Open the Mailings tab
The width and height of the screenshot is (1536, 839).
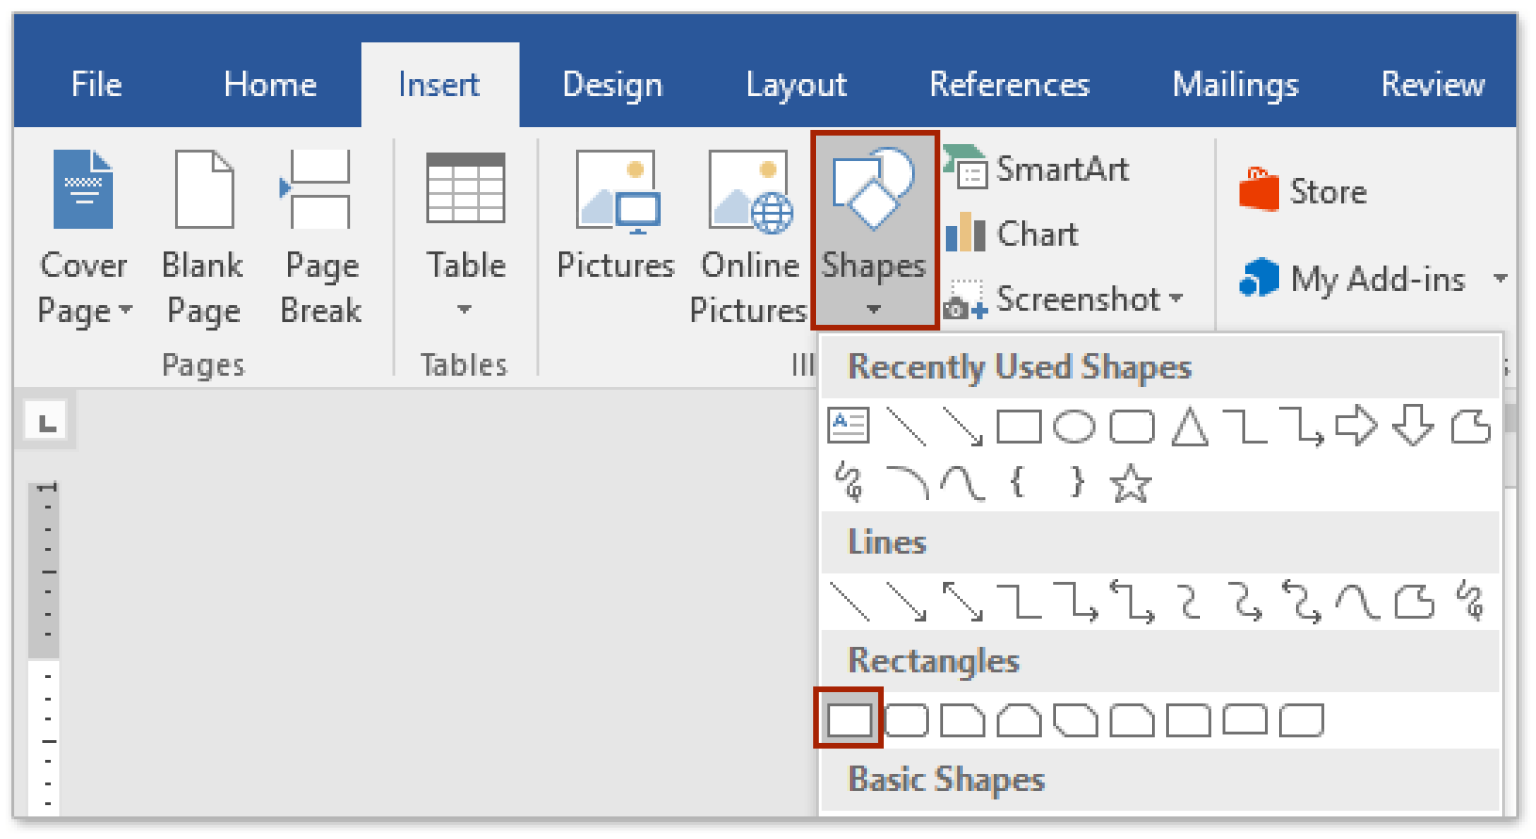(x=1235, y=85)
